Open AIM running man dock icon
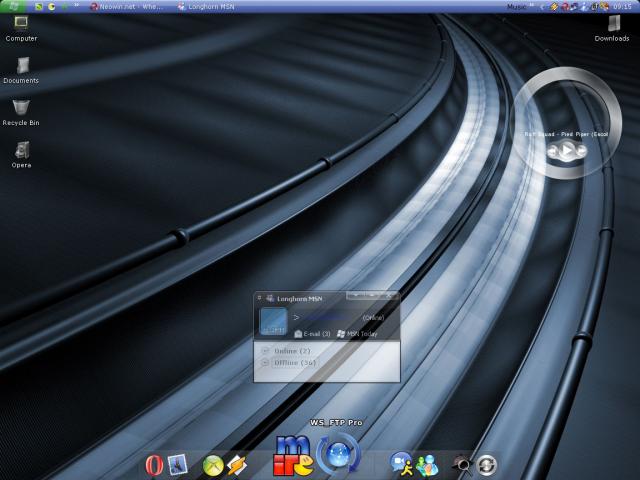Viewport: 640px width, 480px height. (401, 464)
